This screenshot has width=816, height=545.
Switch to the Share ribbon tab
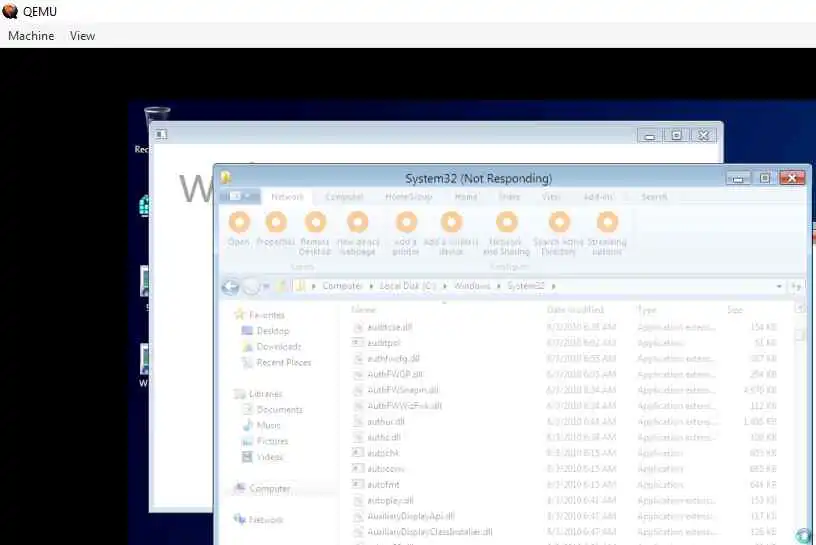[509, 197]
